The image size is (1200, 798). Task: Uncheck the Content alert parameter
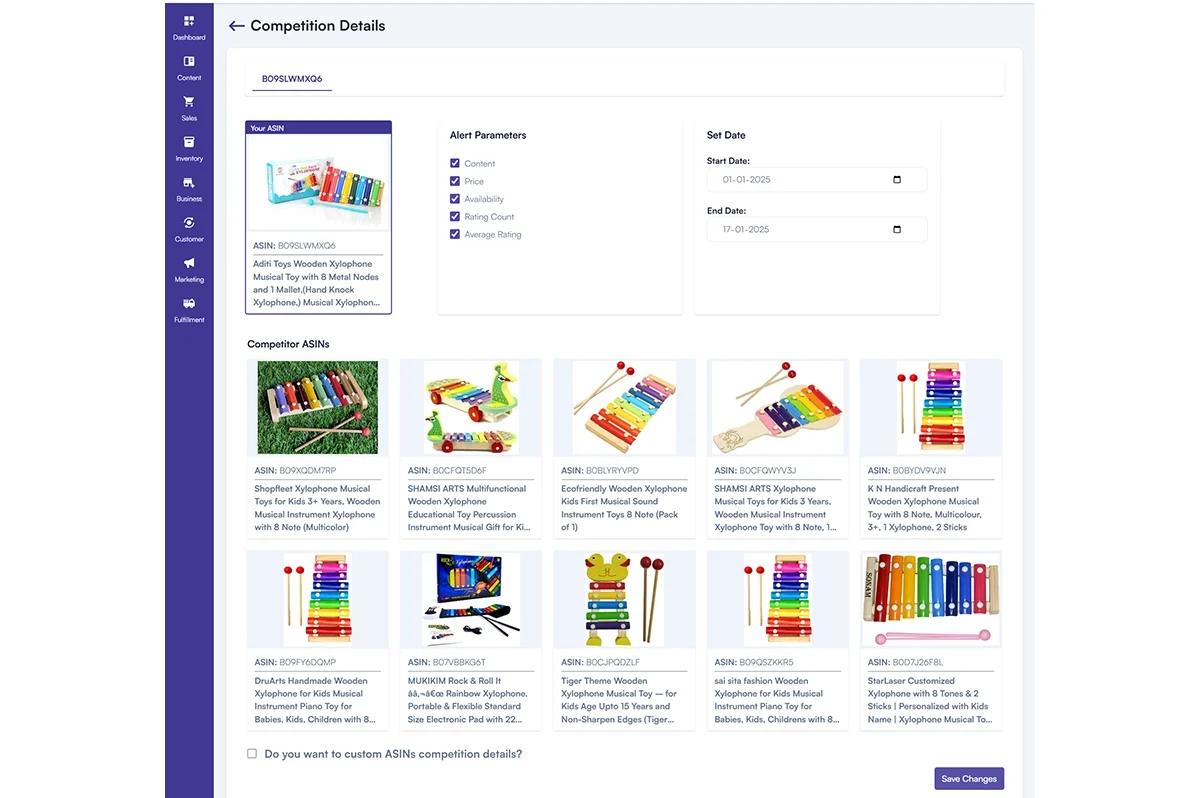[x=455, y=163]
